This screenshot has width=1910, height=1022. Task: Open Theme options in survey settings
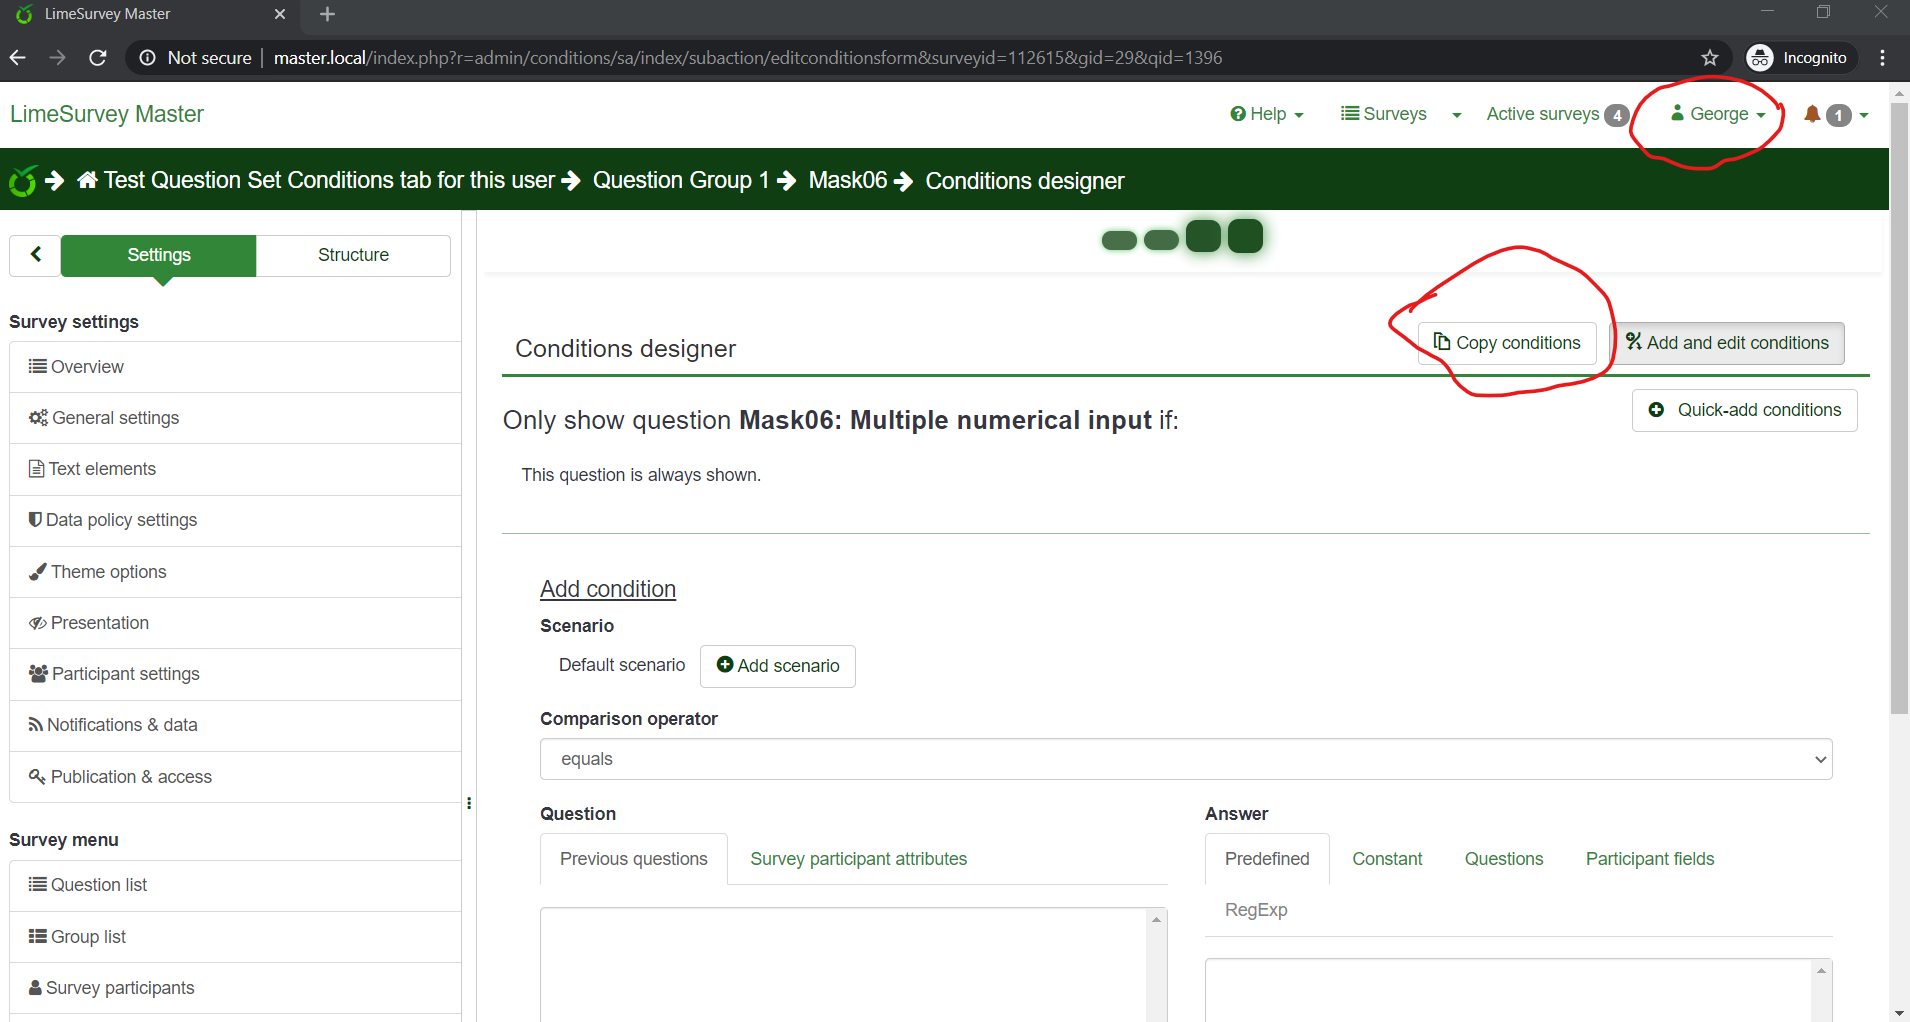[108, 572]
